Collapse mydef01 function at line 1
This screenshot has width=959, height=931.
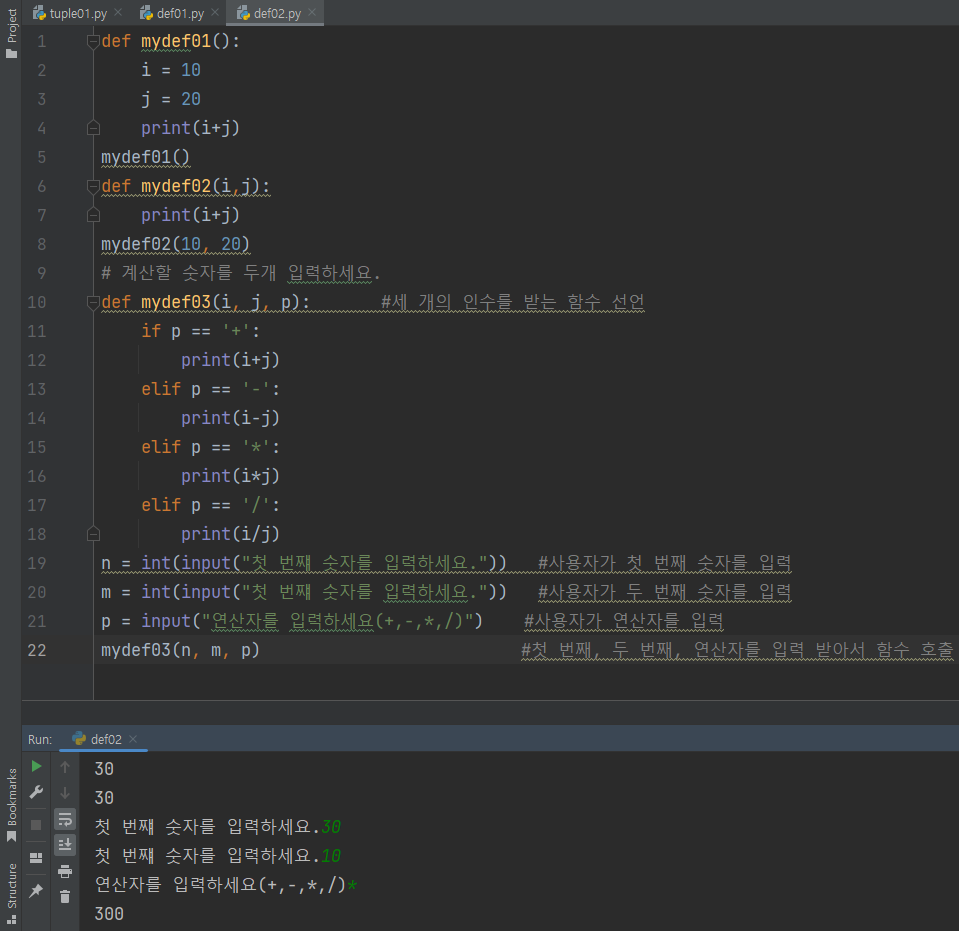click(x=93, y=41)
